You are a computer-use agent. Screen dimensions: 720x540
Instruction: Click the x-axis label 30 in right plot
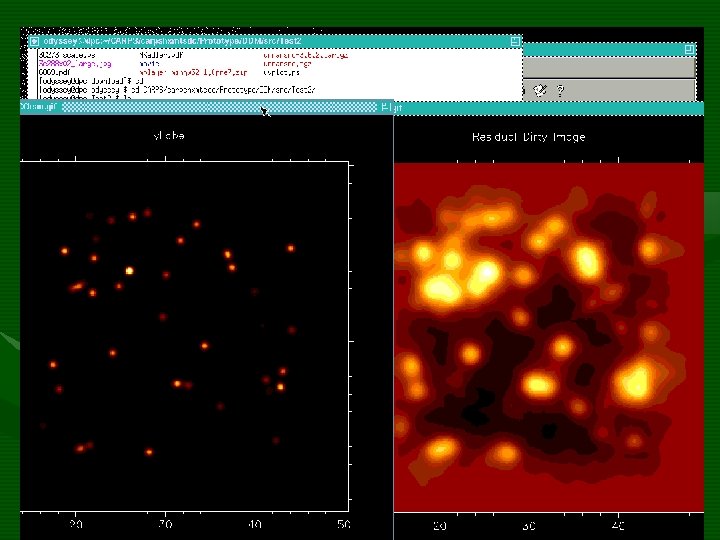[x=529, y=524]
